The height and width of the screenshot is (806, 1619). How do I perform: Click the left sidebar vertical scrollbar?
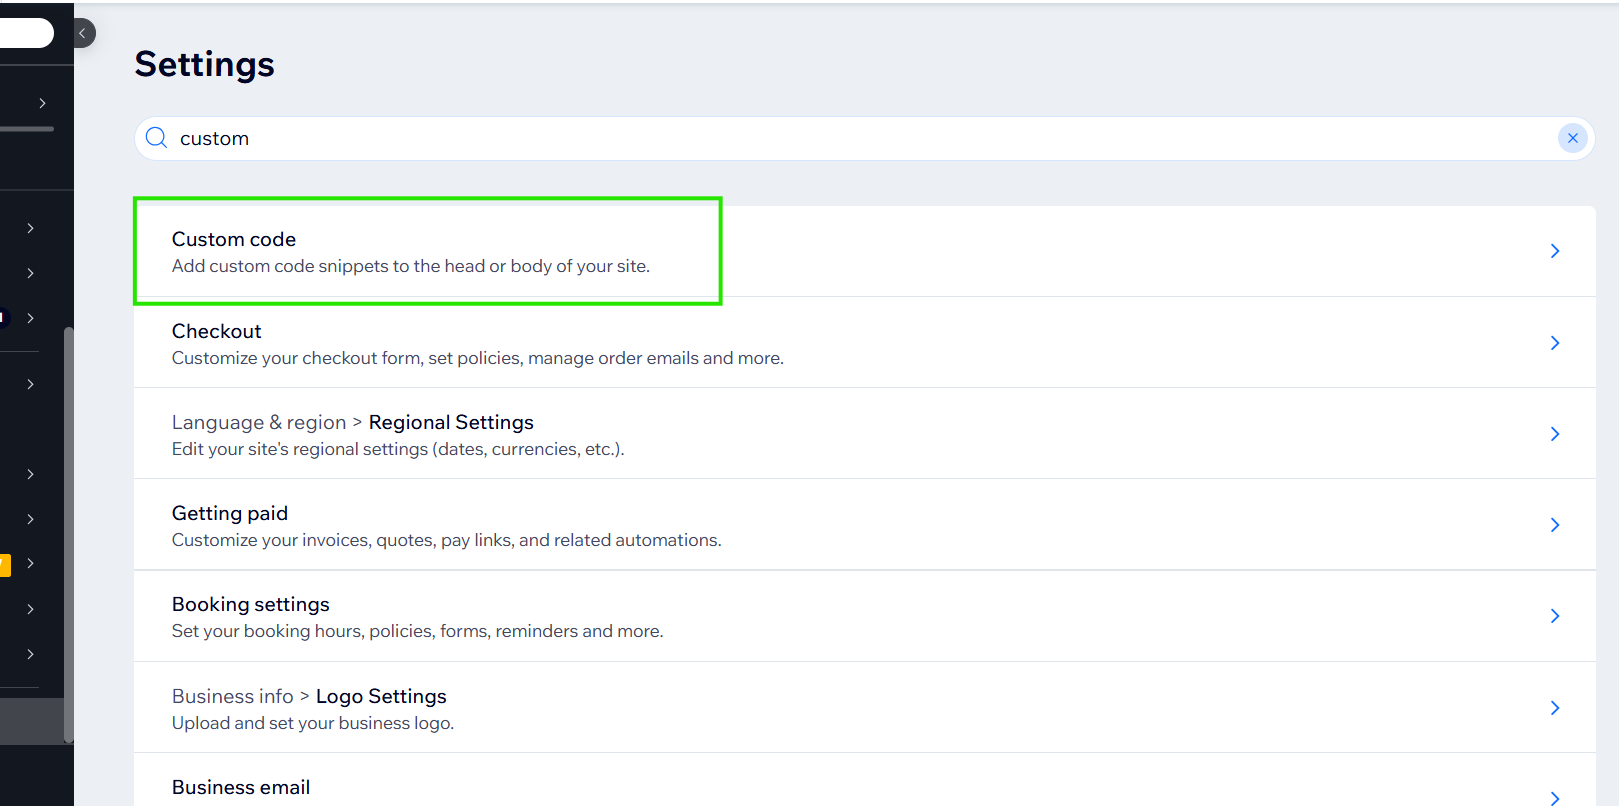click(68, 530)
